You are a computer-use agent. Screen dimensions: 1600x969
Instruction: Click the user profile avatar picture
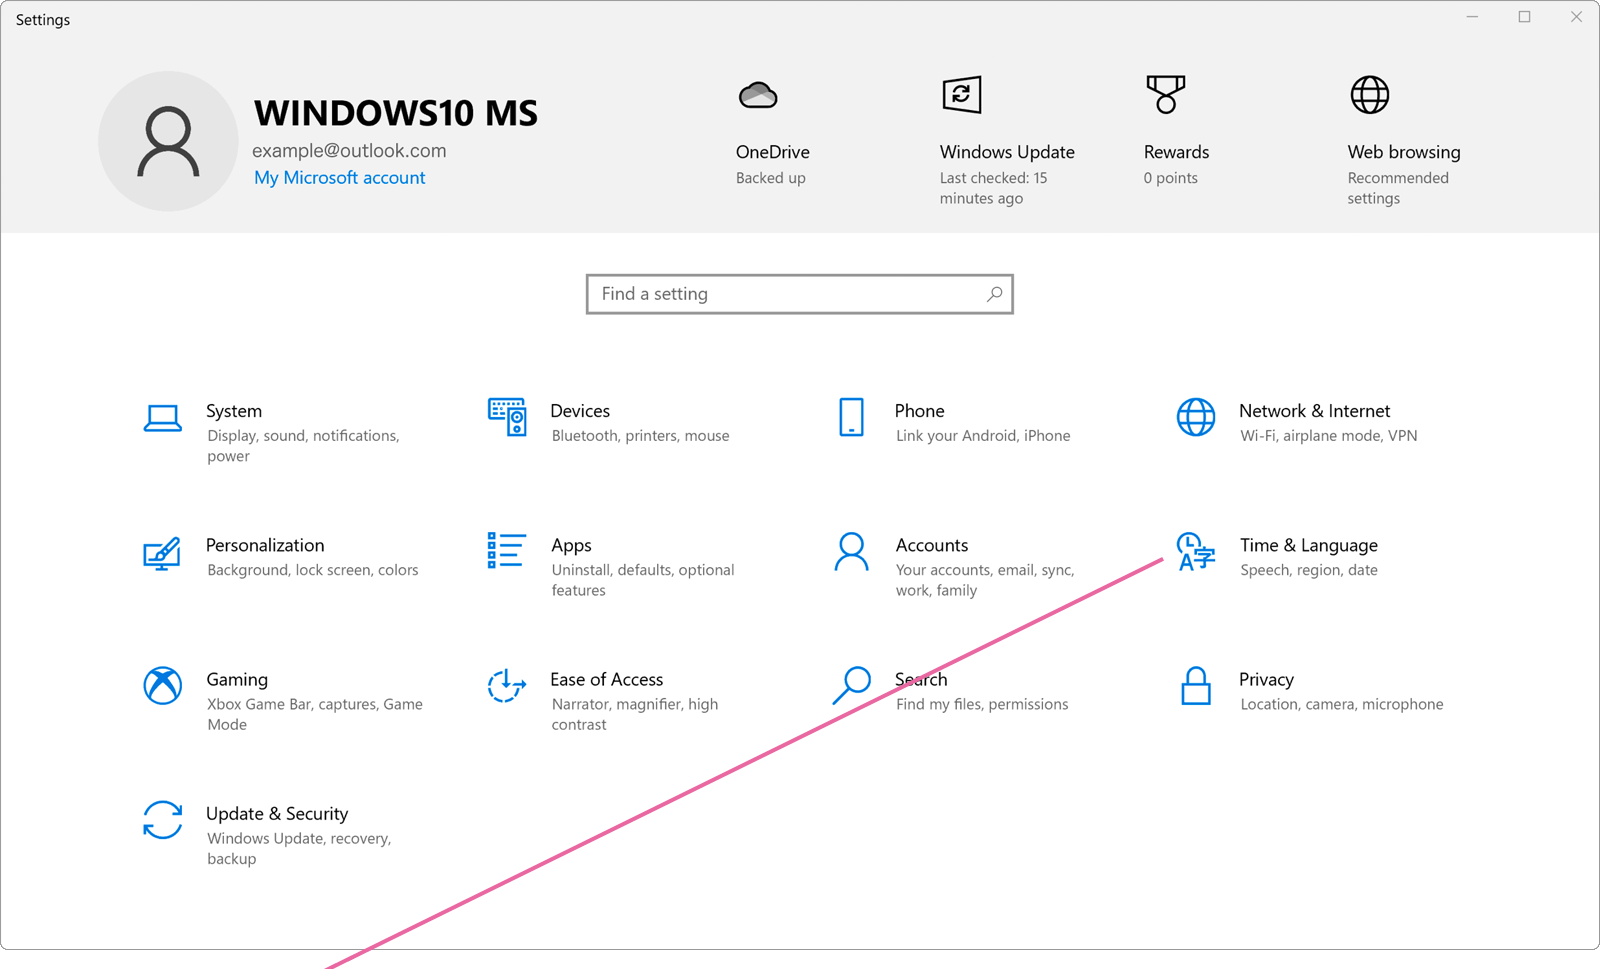click(x=168, y=141)
